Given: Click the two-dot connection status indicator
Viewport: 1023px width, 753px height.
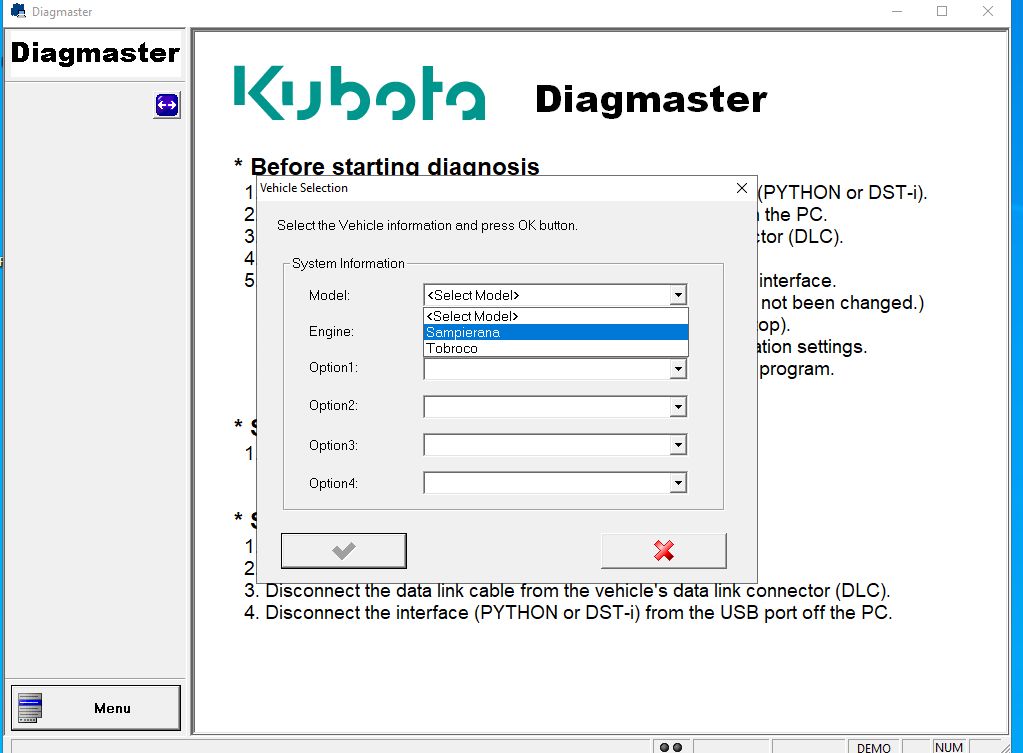Looking at the screenshot, I should [x=671, y=747].
